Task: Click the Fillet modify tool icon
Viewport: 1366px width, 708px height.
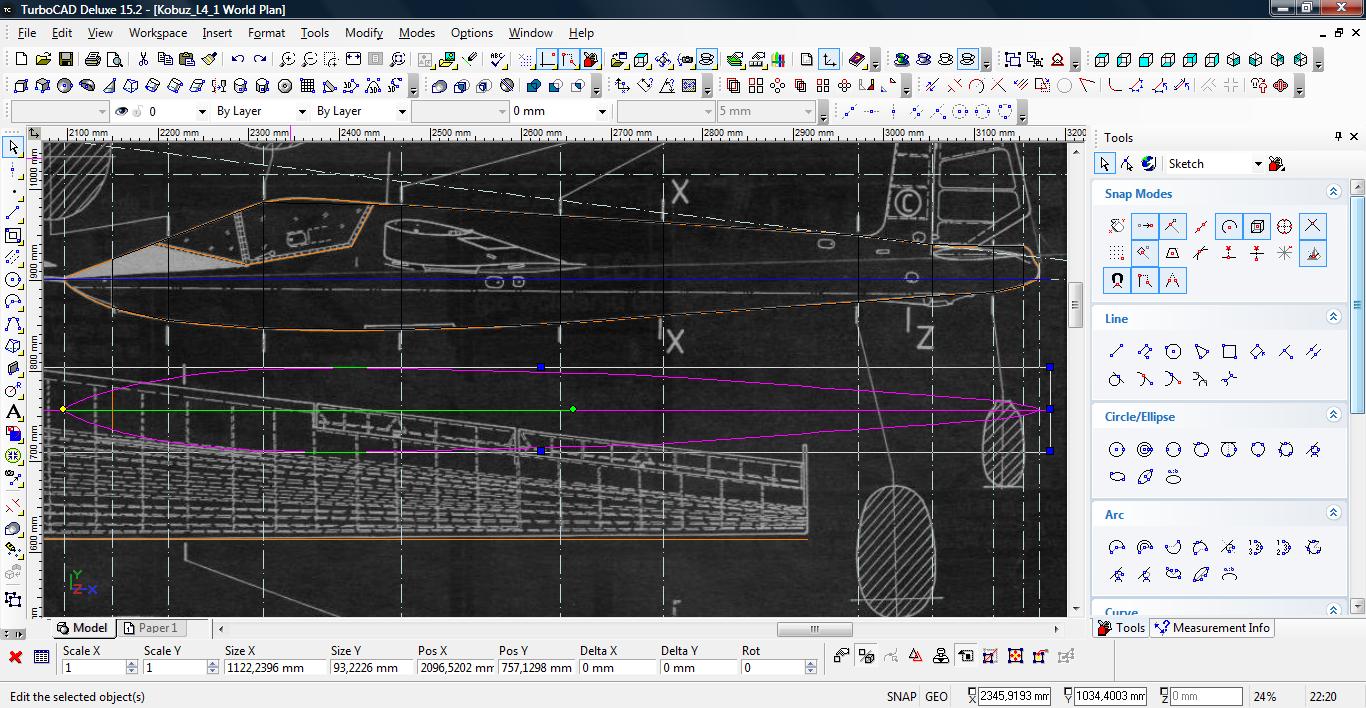Action: tap(1115, 86)
